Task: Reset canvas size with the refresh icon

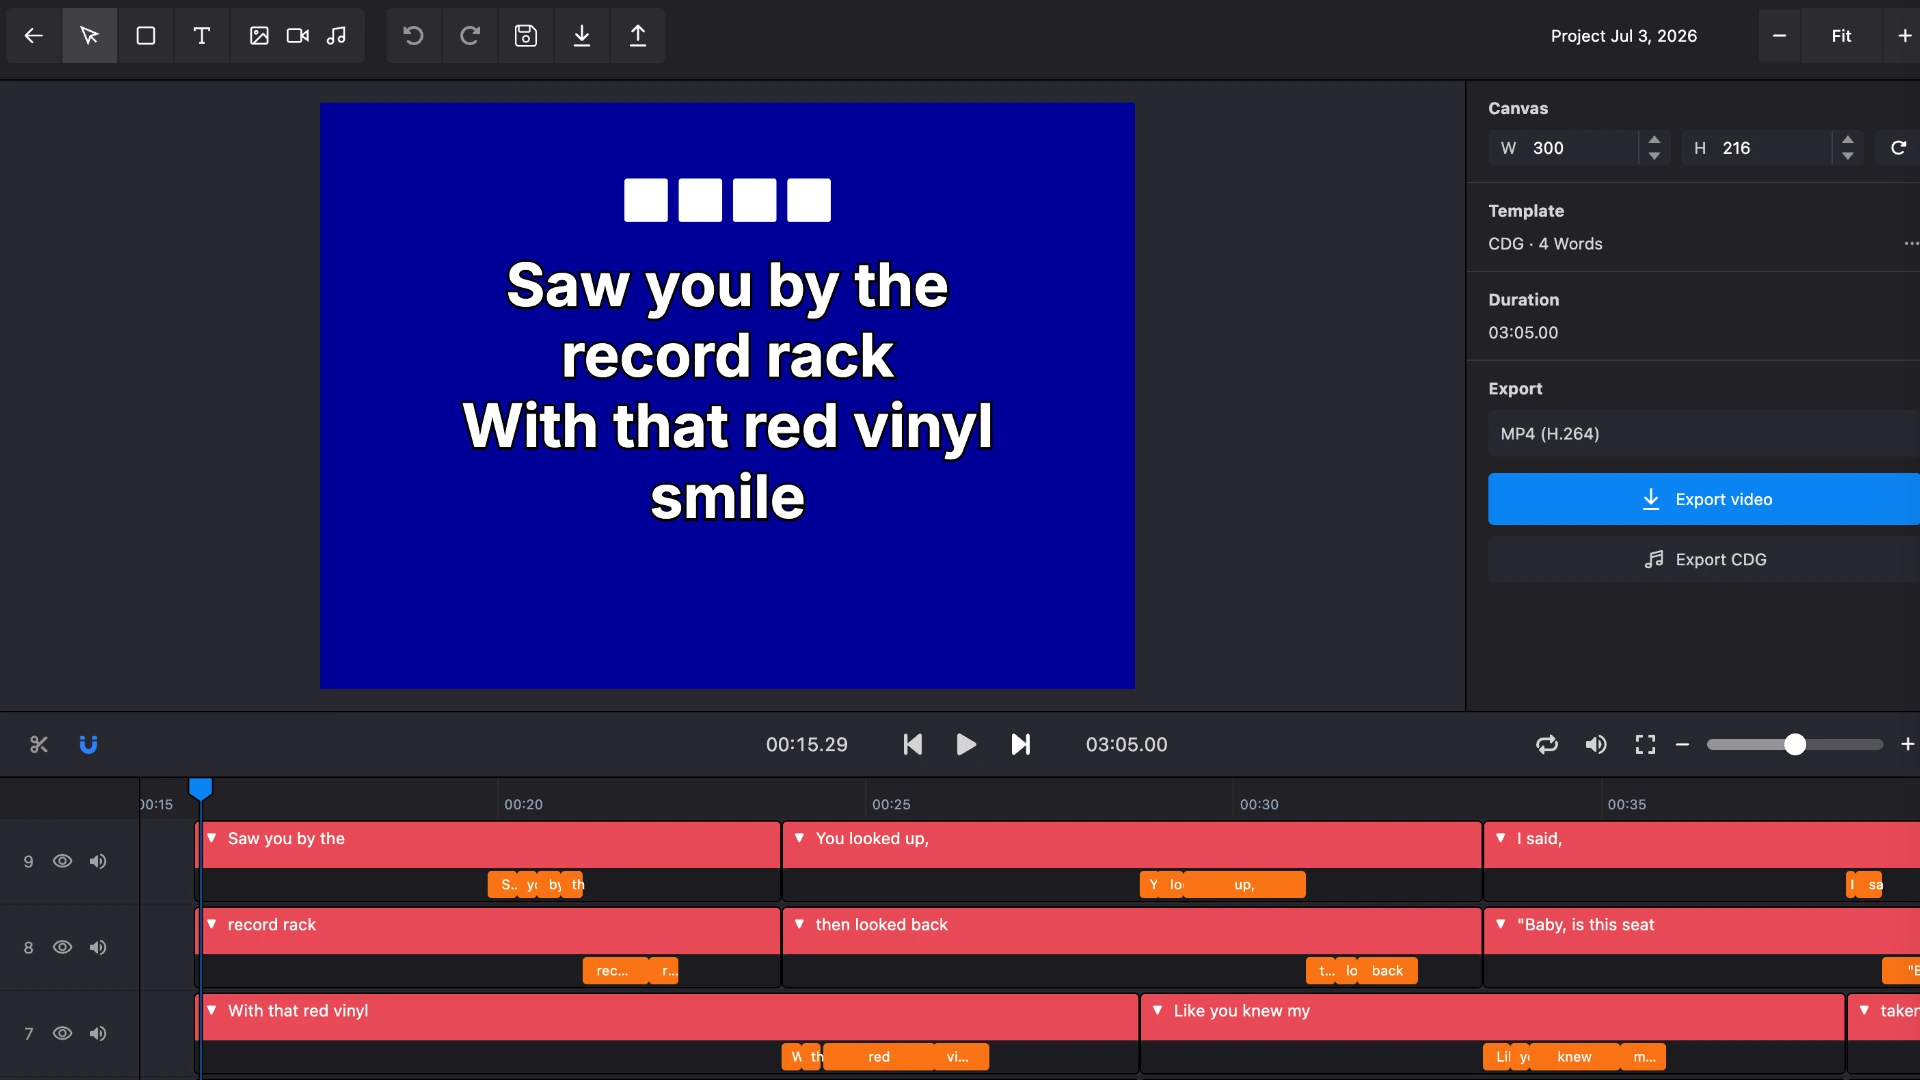Action: click(1898, 148)
